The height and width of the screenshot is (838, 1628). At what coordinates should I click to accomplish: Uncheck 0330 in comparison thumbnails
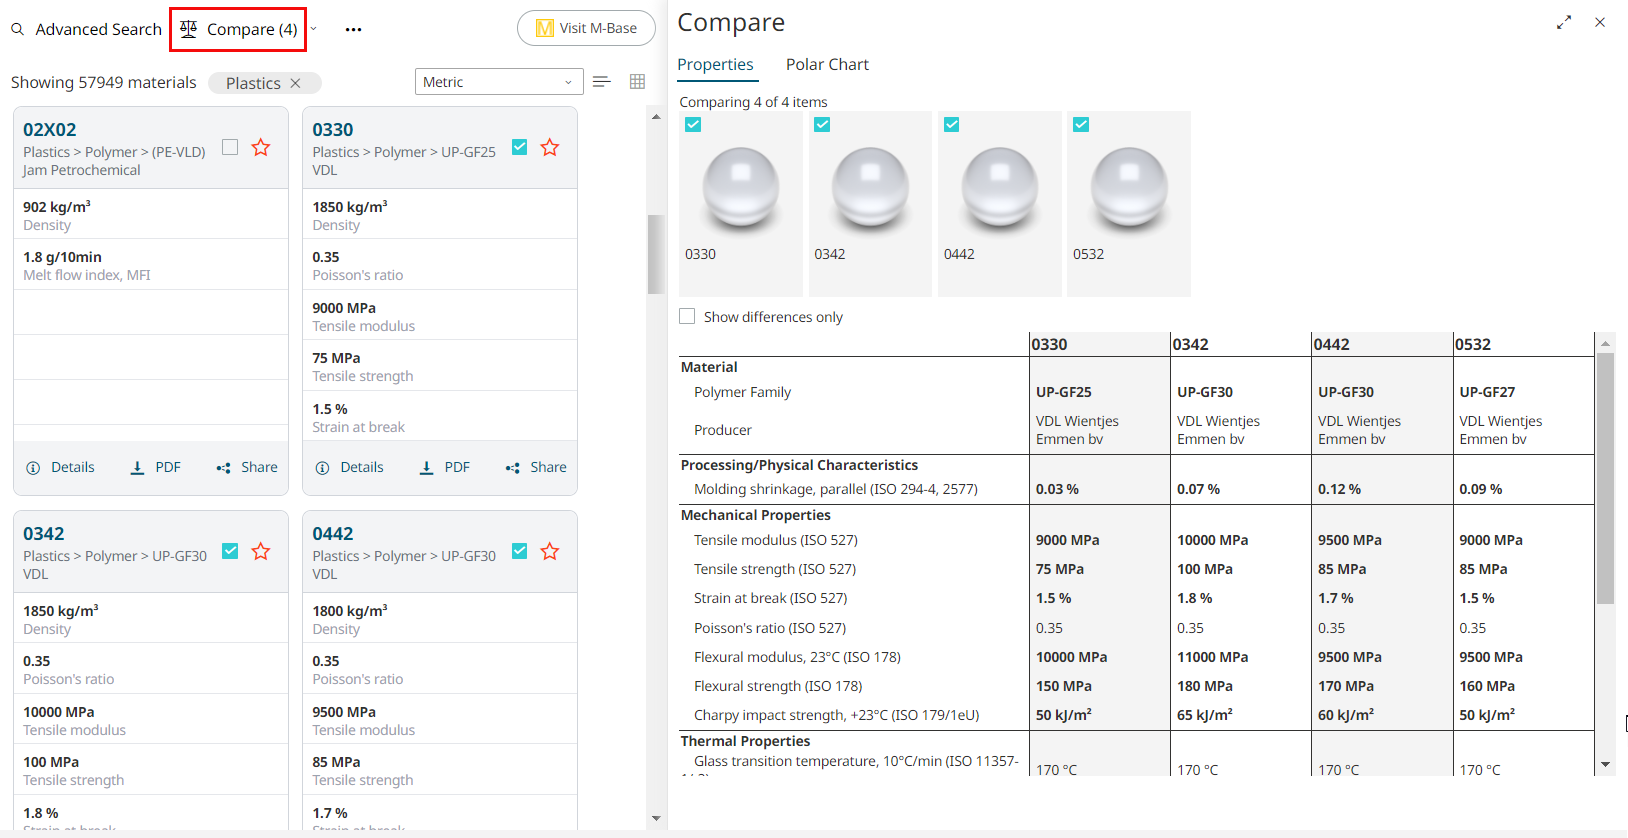click(693, 124)
